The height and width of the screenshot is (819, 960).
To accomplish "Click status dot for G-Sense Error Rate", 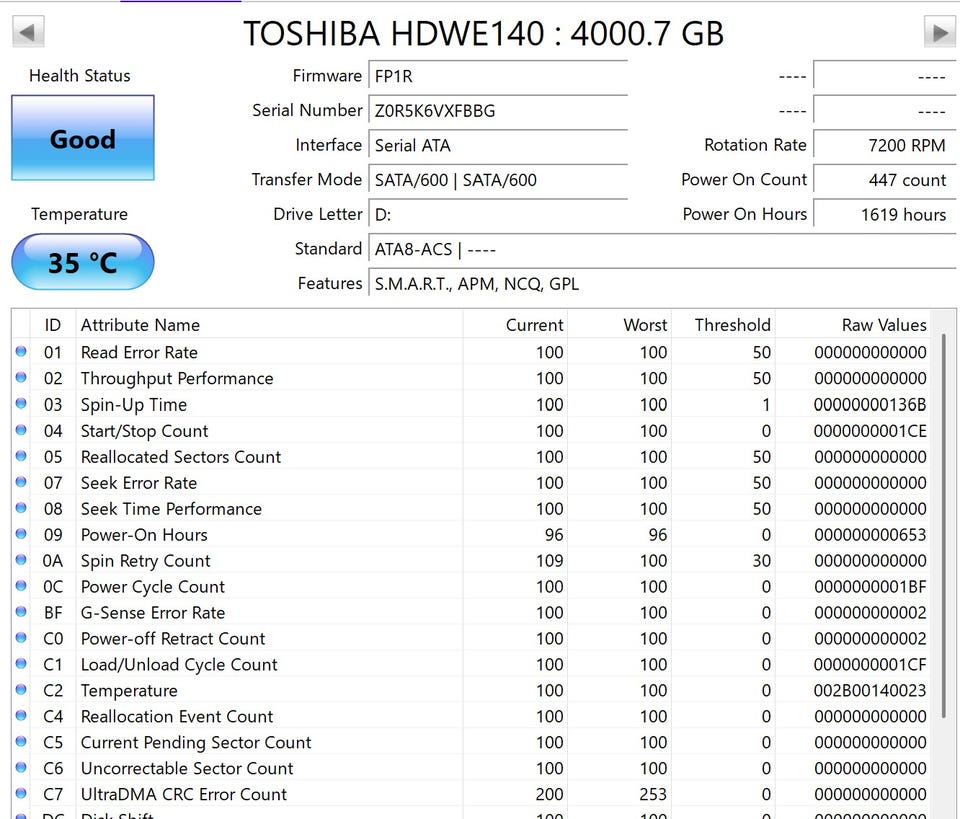I will [21, 612].
